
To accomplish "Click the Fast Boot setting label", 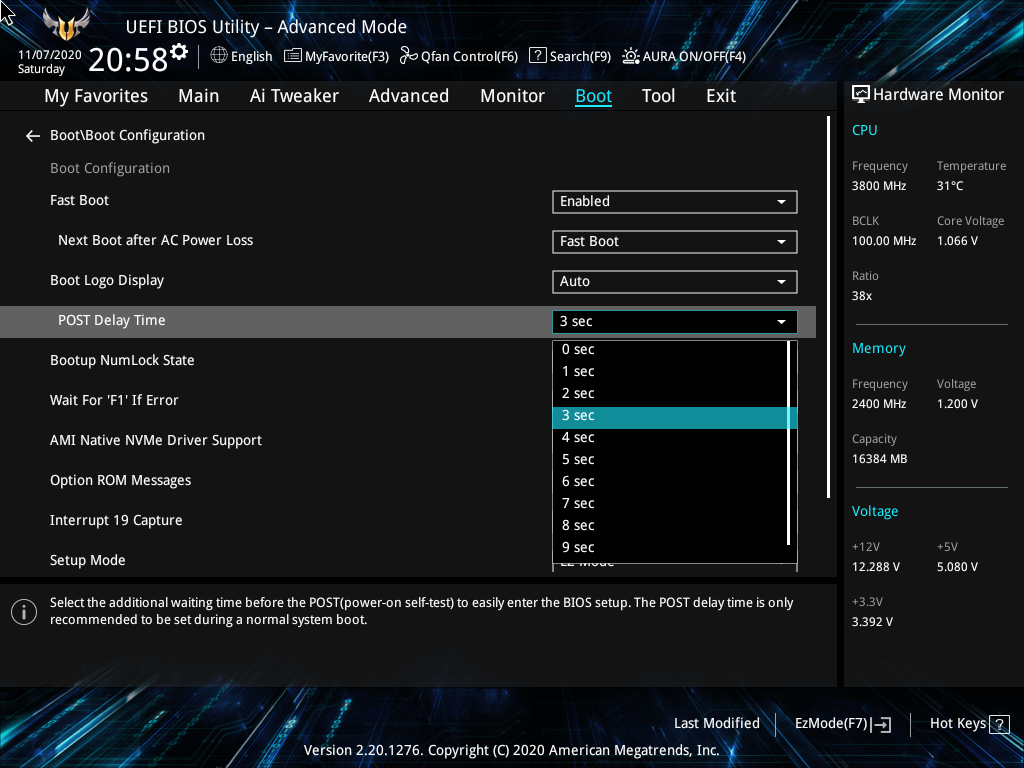I will click(80, 200).
